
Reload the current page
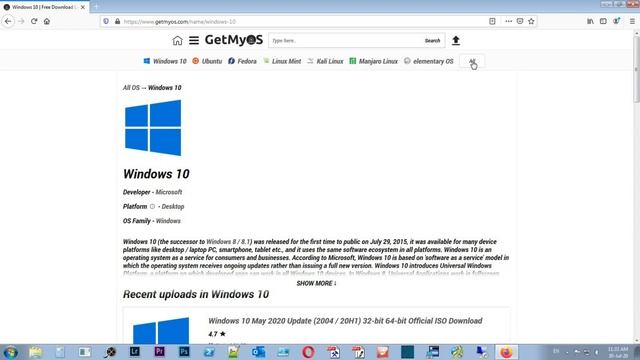[34, 21]
